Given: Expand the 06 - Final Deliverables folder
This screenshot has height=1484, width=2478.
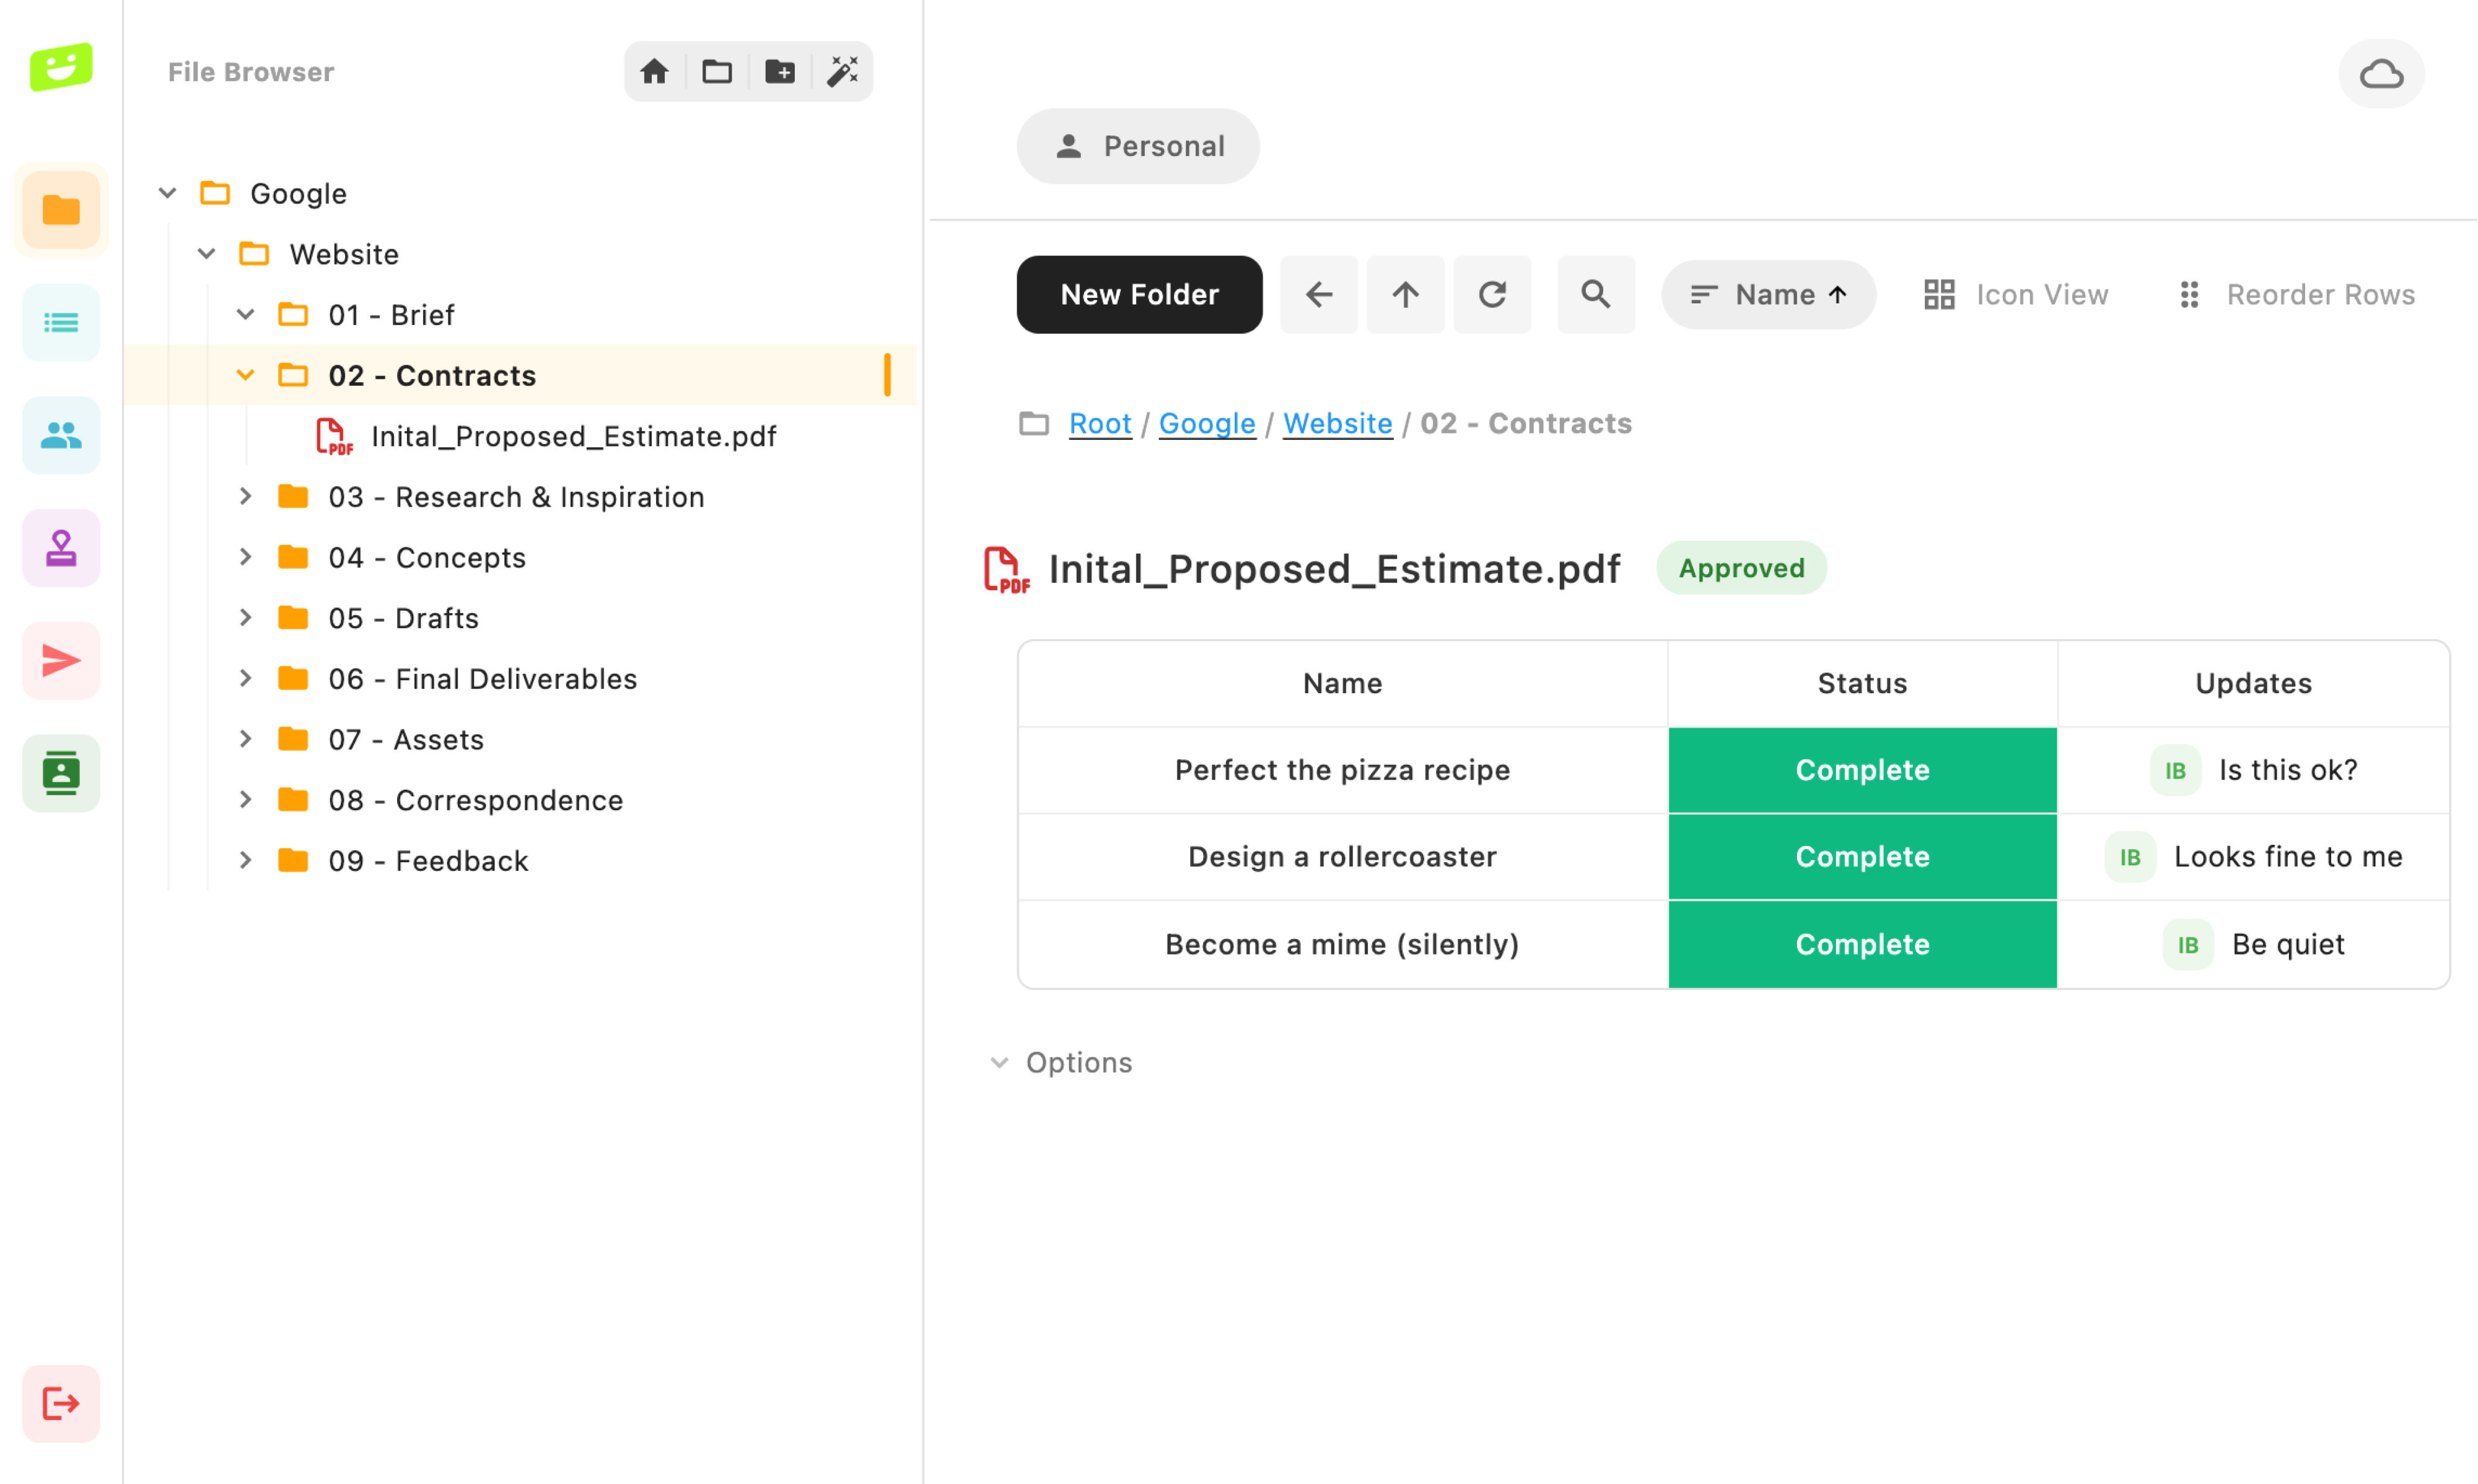Looking at the screenshot, I should [x=245, y=678].
